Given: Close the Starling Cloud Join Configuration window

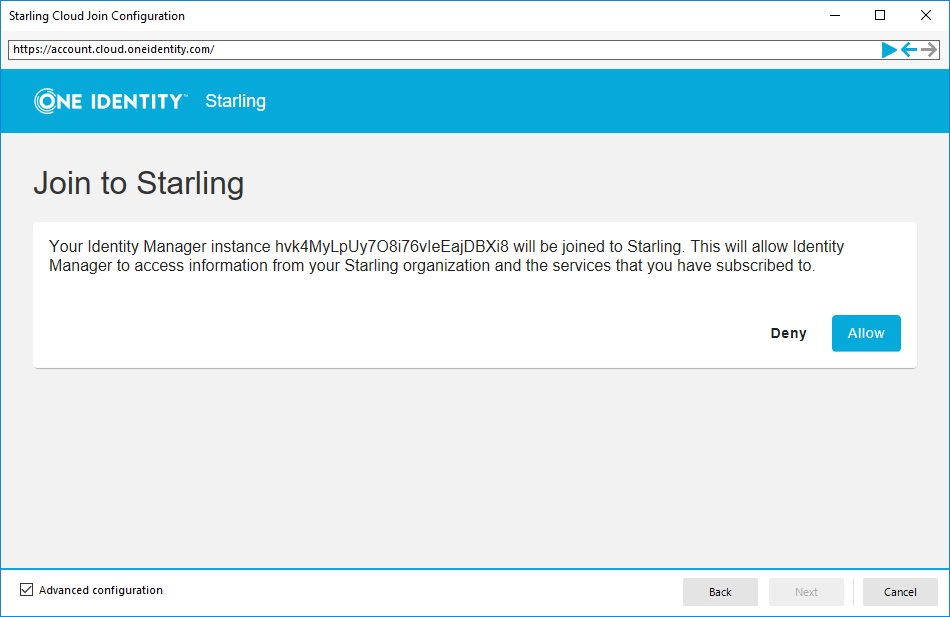Looking at the screenshot, I should [926, 16].
